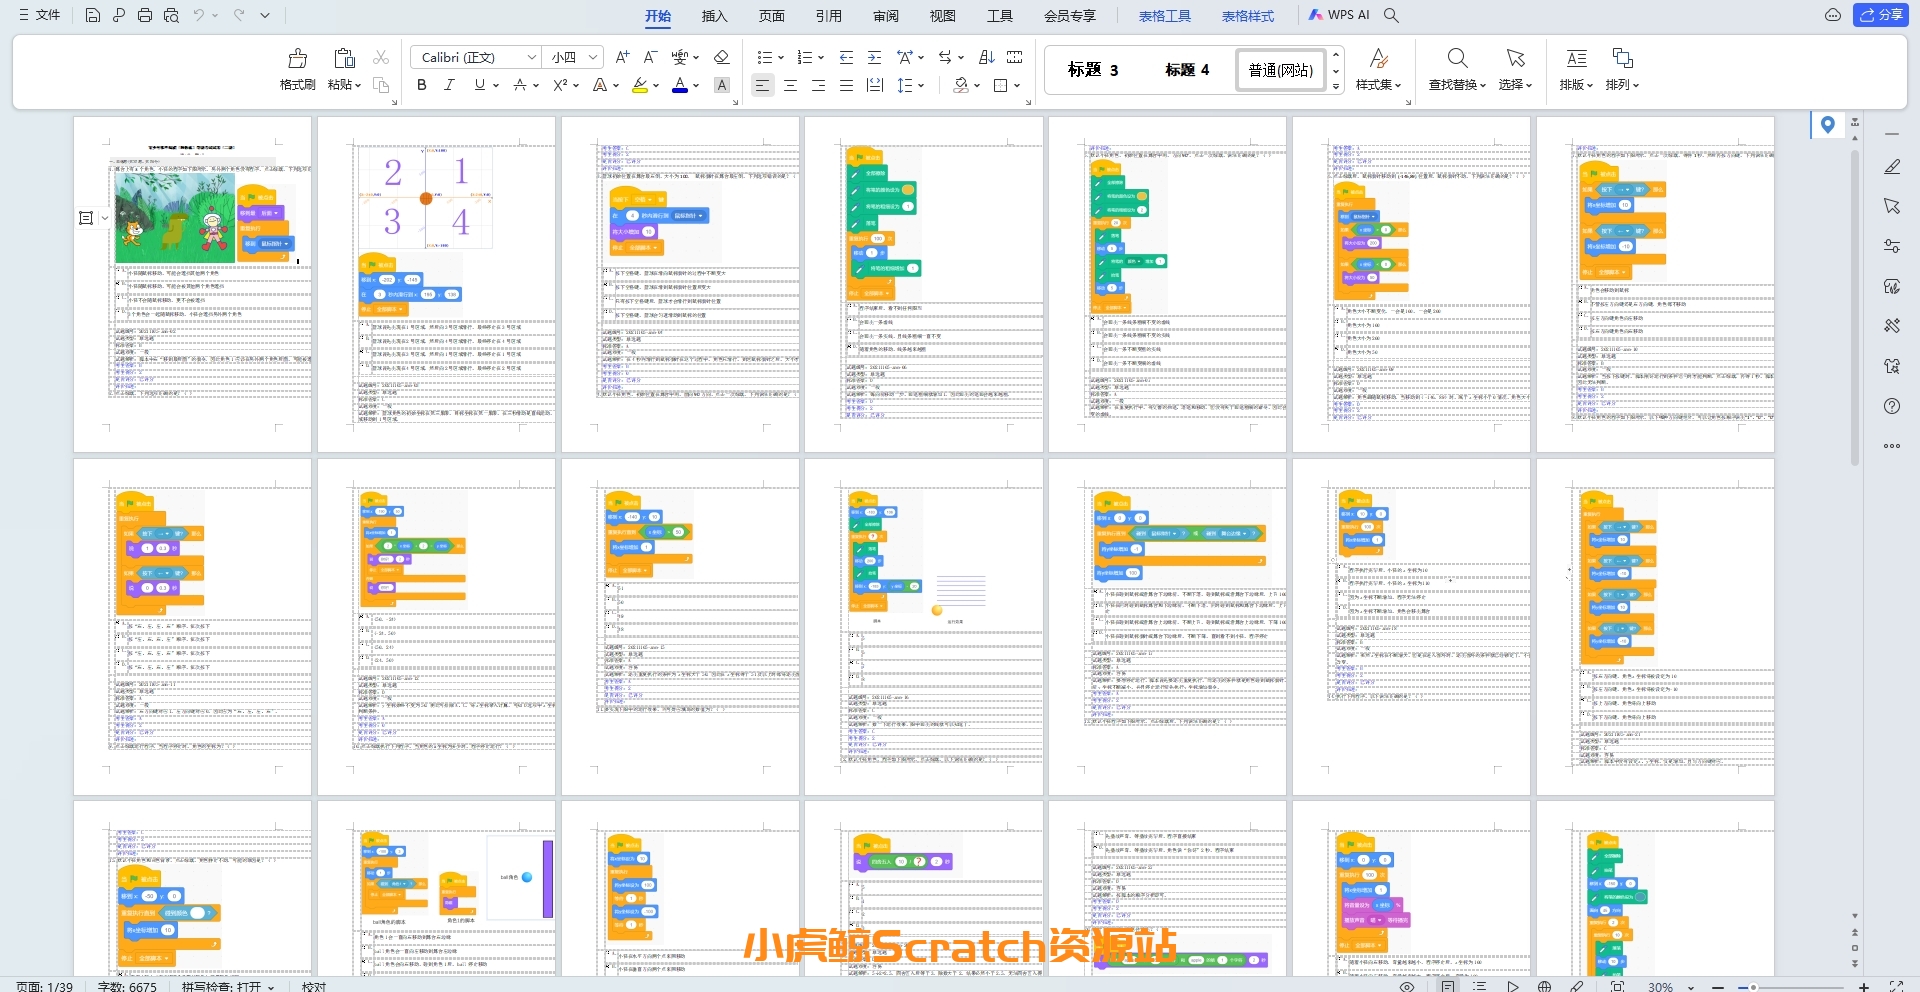Open the 文件 file menu
This screenshot has height=992, width=1920.
[x=40, y=15]
